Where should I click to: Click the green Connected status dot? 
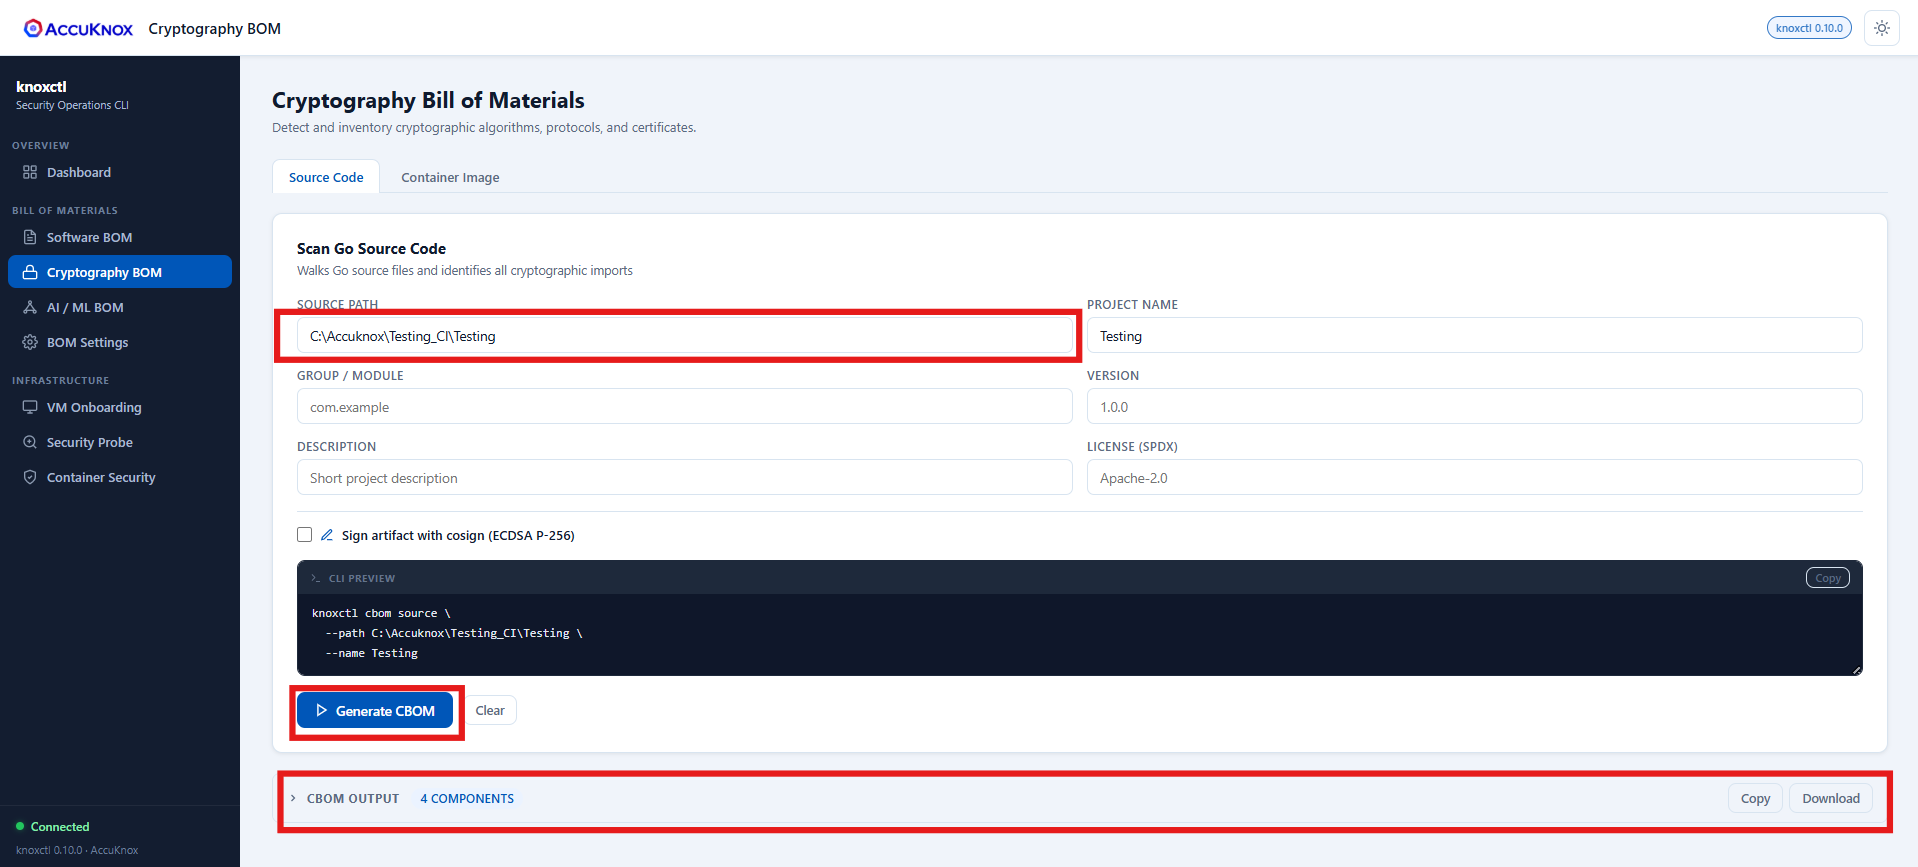(x=20, y=826)
